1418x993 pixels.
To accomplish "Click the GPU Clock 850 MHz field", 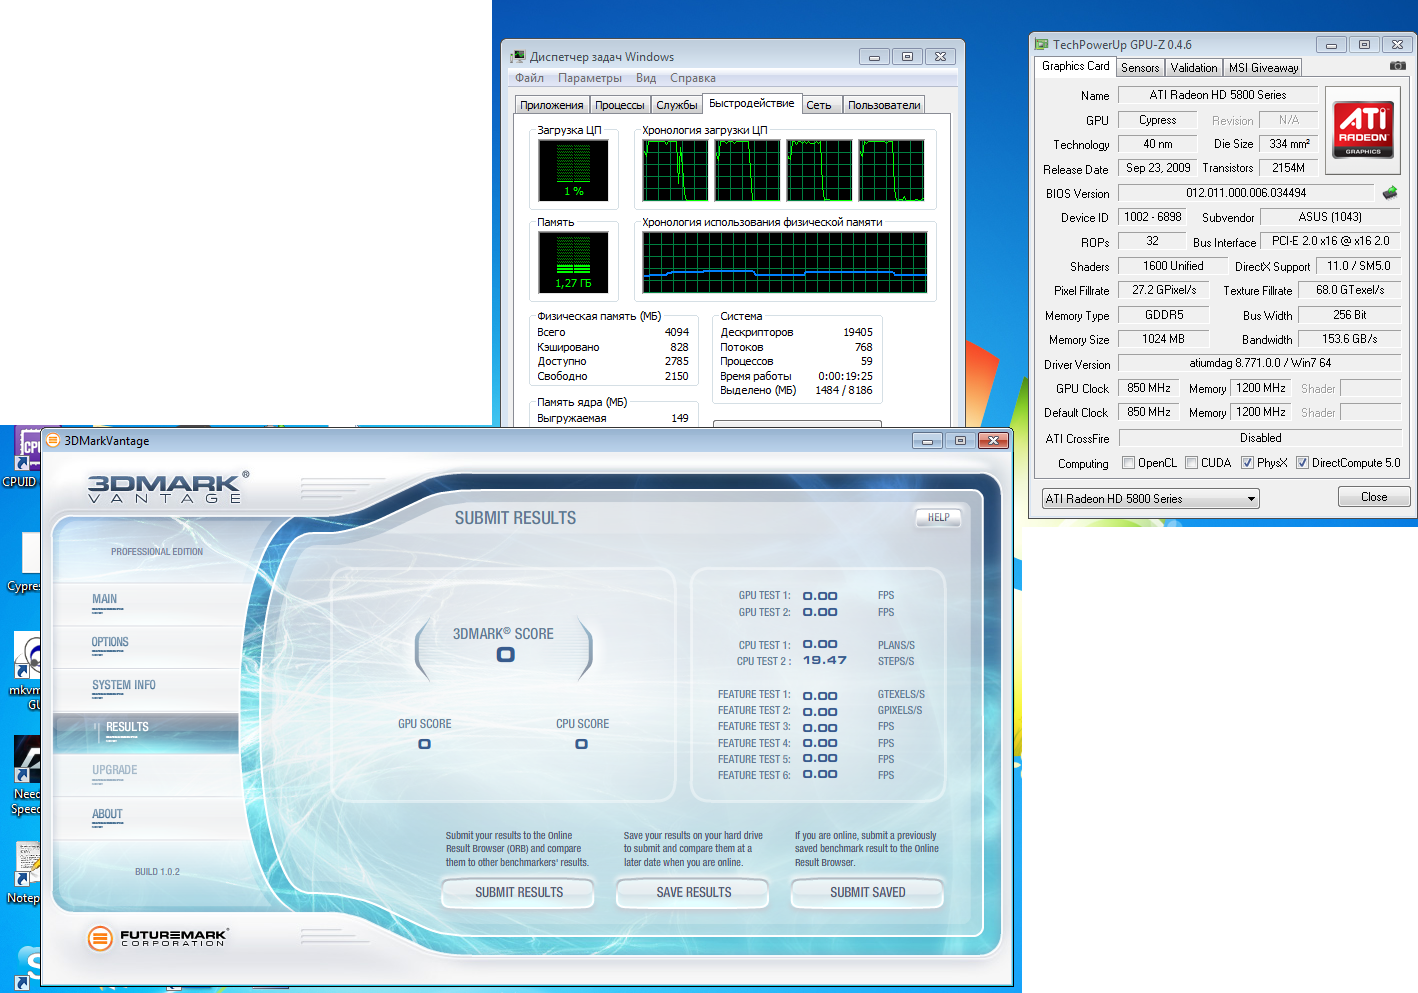I will (x=1149, y=388).
